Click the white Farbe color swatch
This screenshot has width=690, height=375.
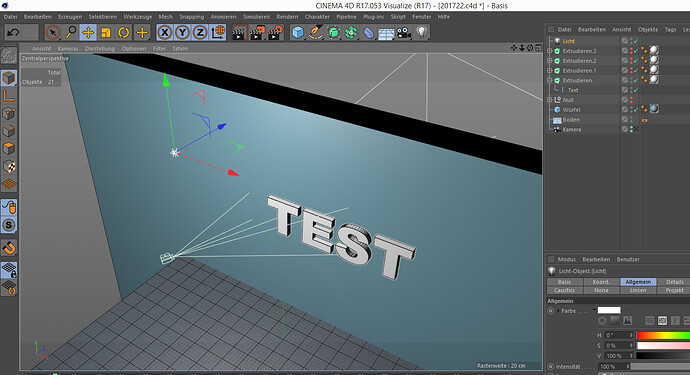pos(609,310)
